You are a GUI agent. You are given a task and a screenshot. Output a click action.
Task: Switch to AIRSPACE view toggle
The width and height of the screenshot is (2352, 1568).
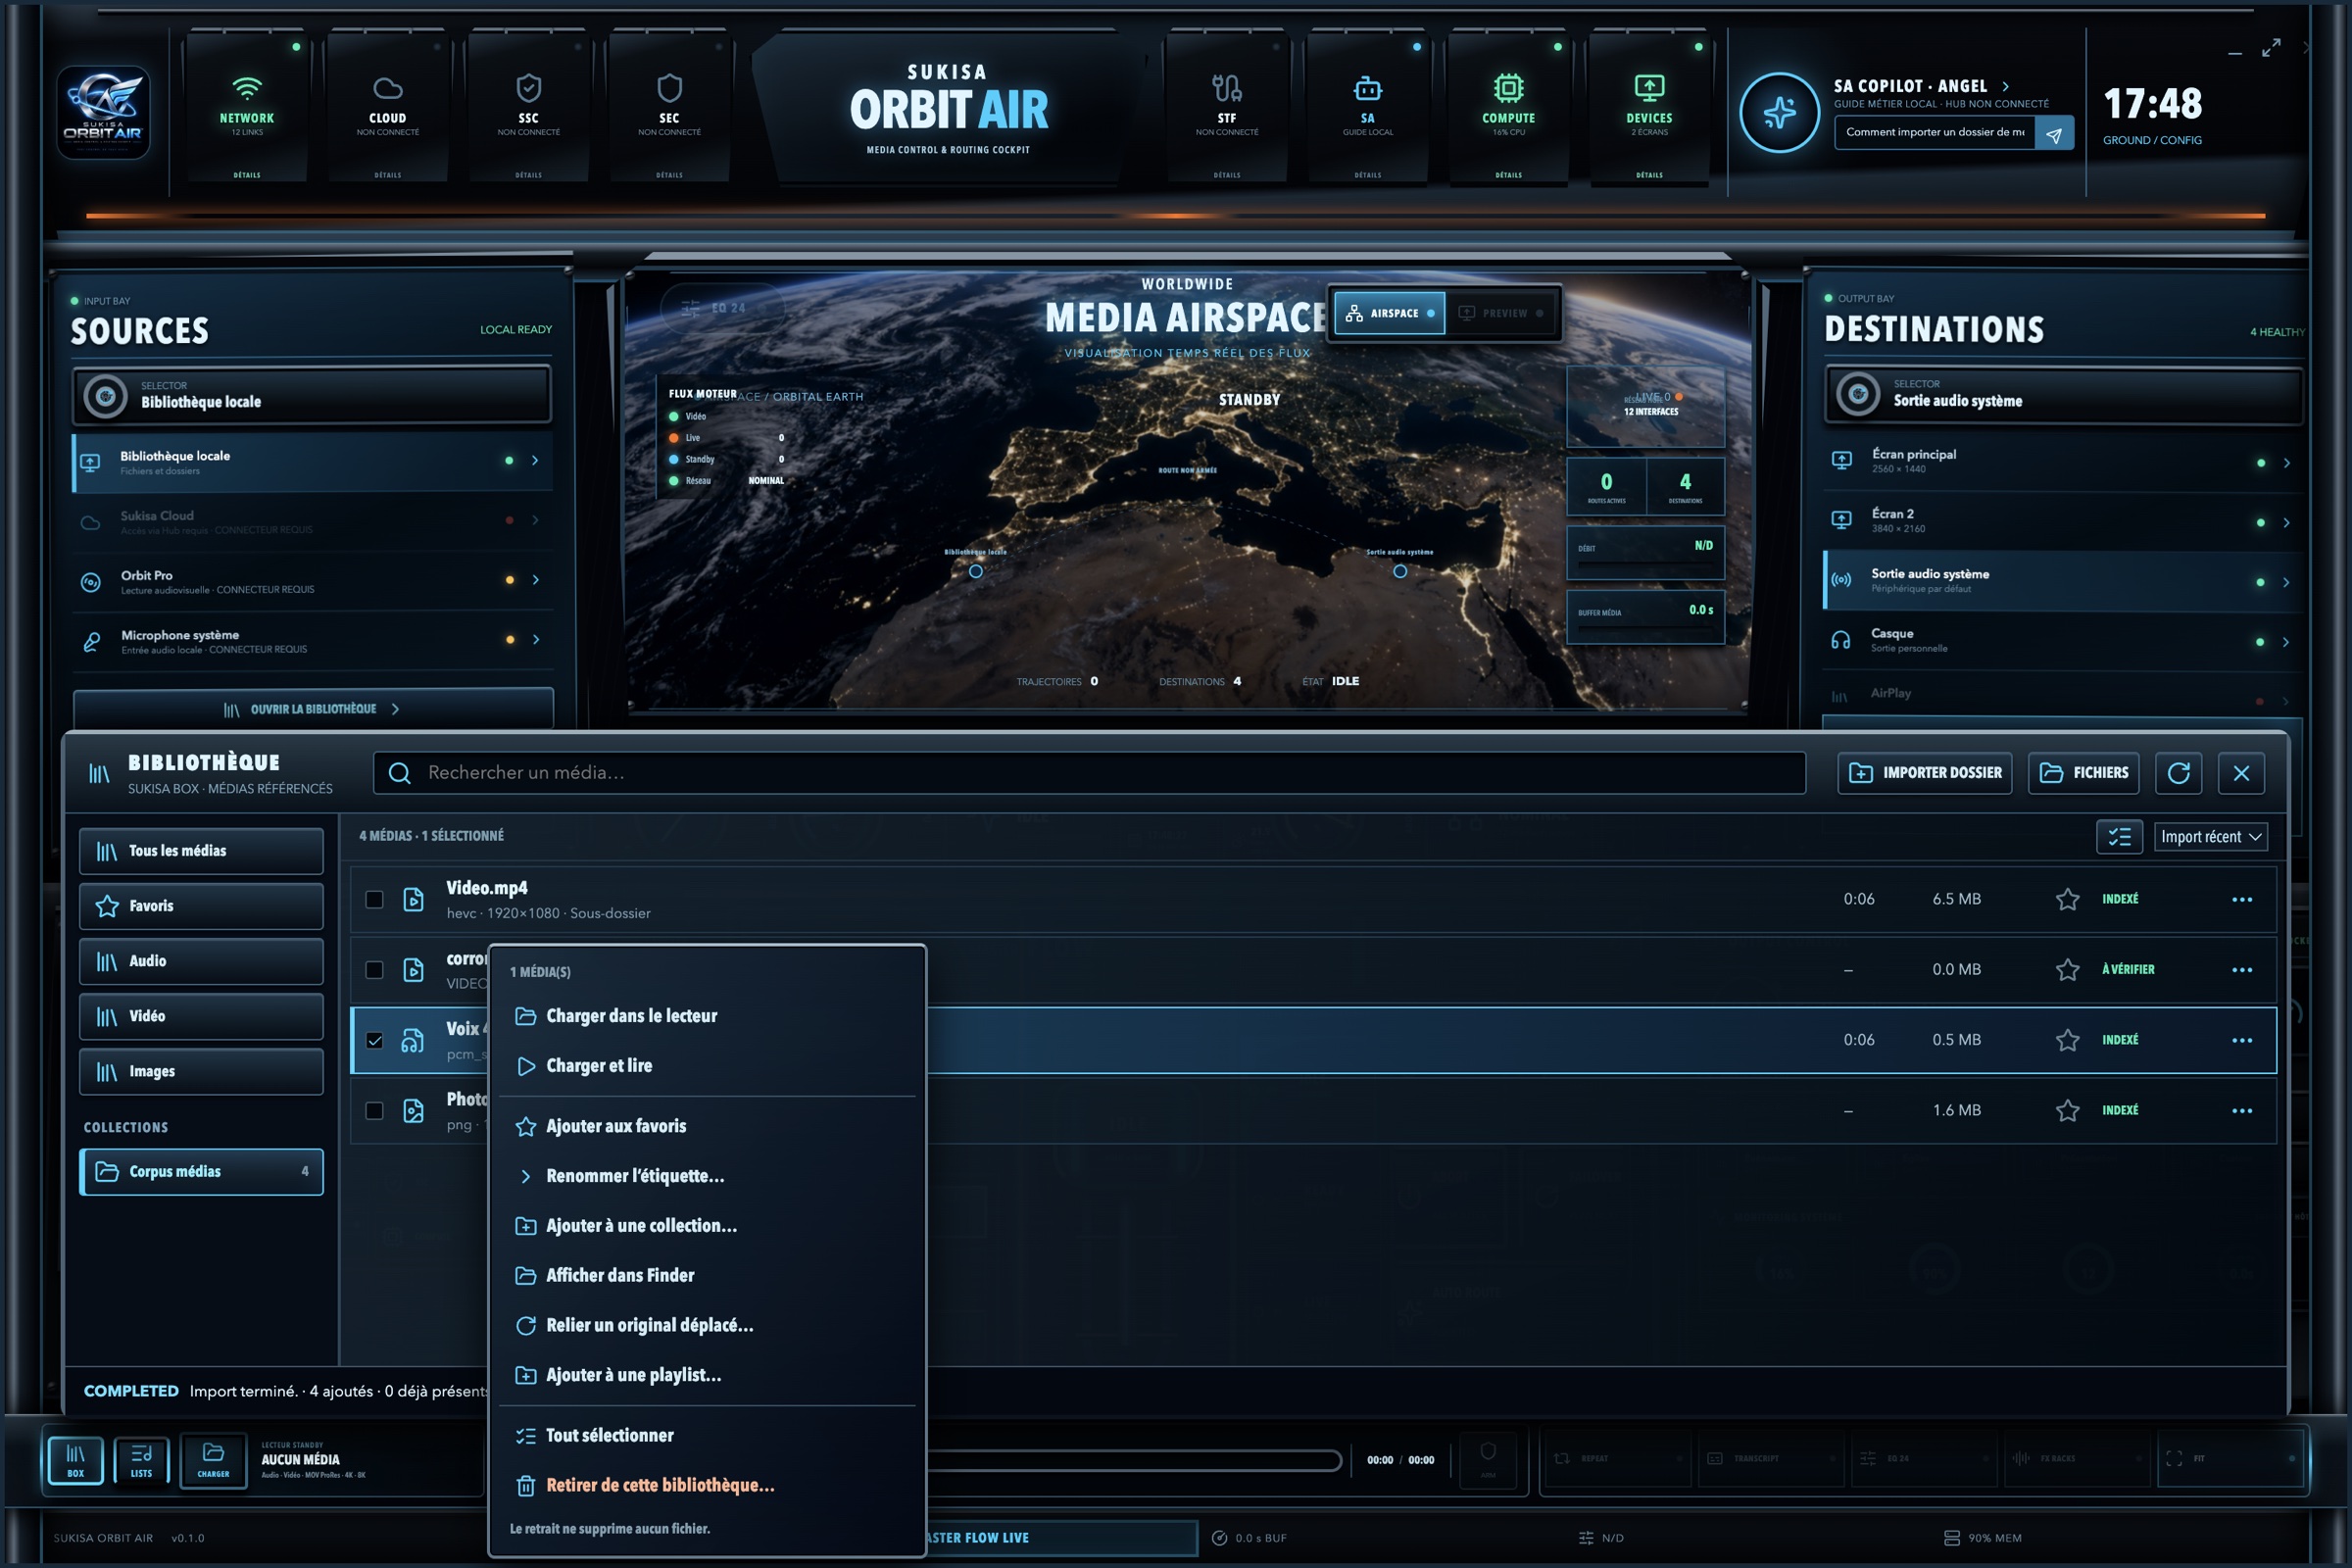(1390, 313)
